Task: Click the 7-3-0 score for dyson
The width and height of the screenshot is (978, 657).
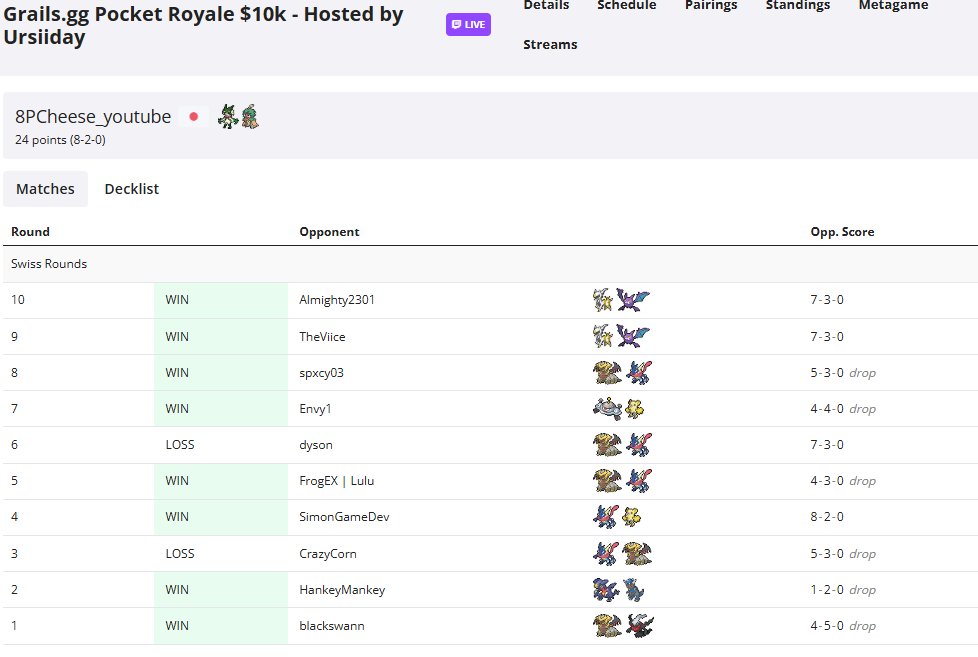Action: [827, 445]
